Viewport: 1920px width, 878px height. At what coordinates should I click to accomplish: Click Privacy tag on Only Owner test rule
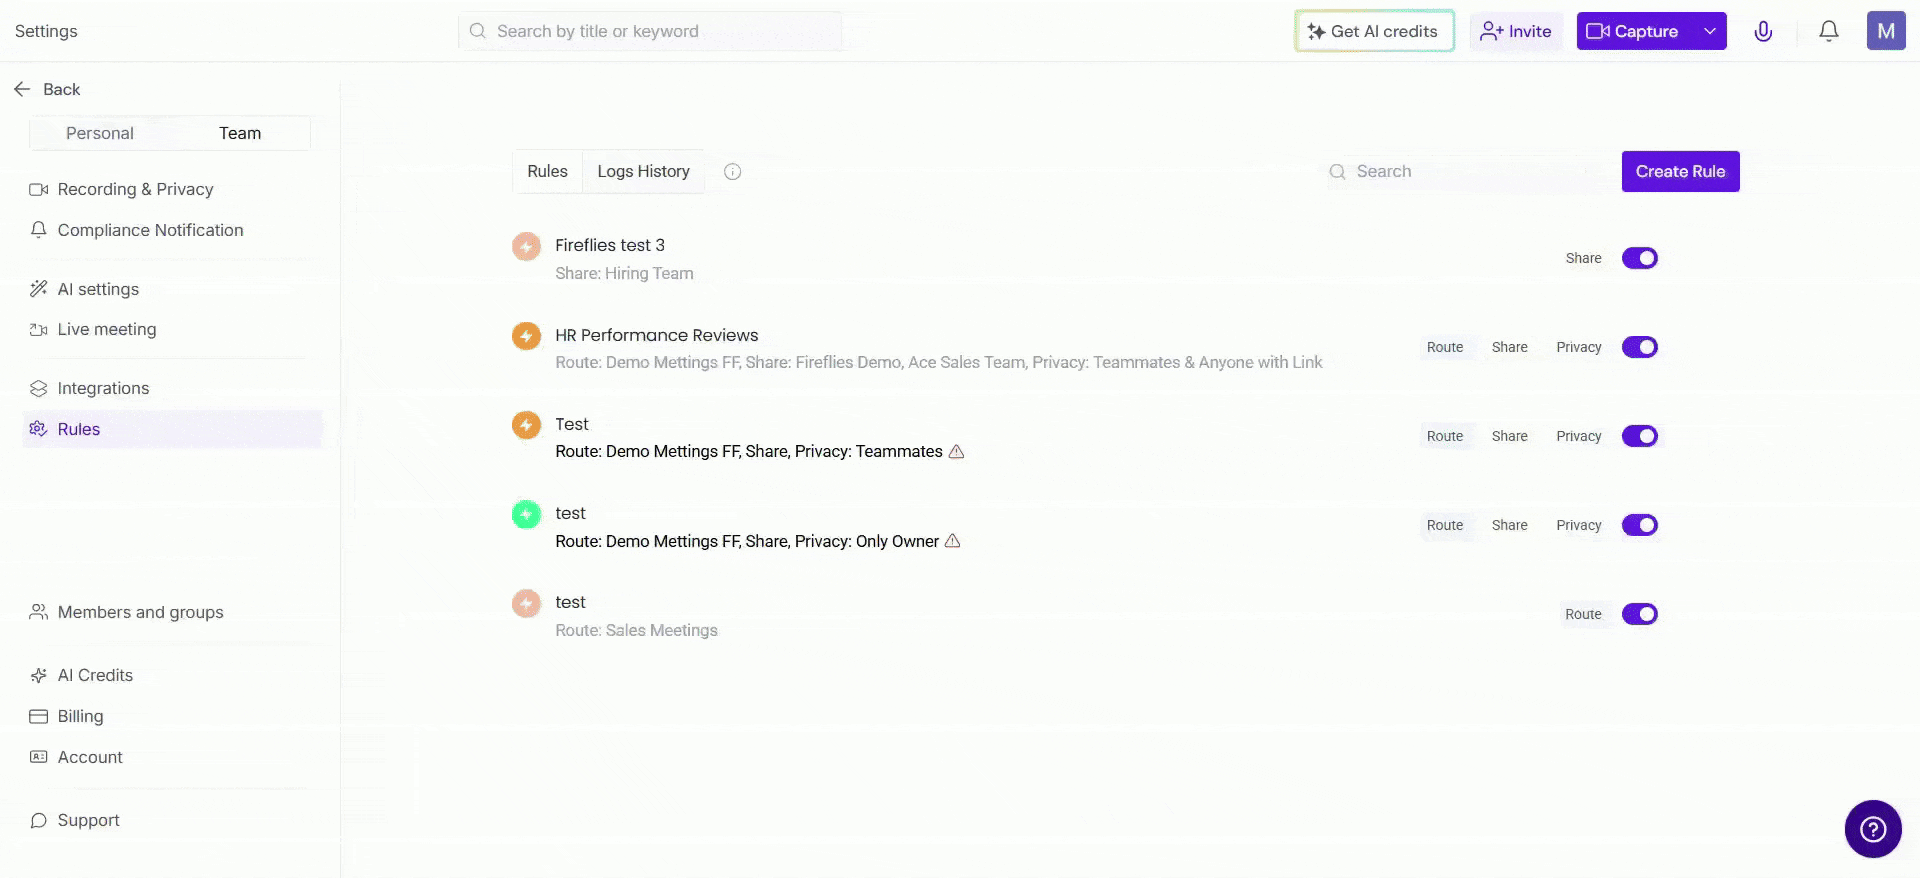point(1579,525)
